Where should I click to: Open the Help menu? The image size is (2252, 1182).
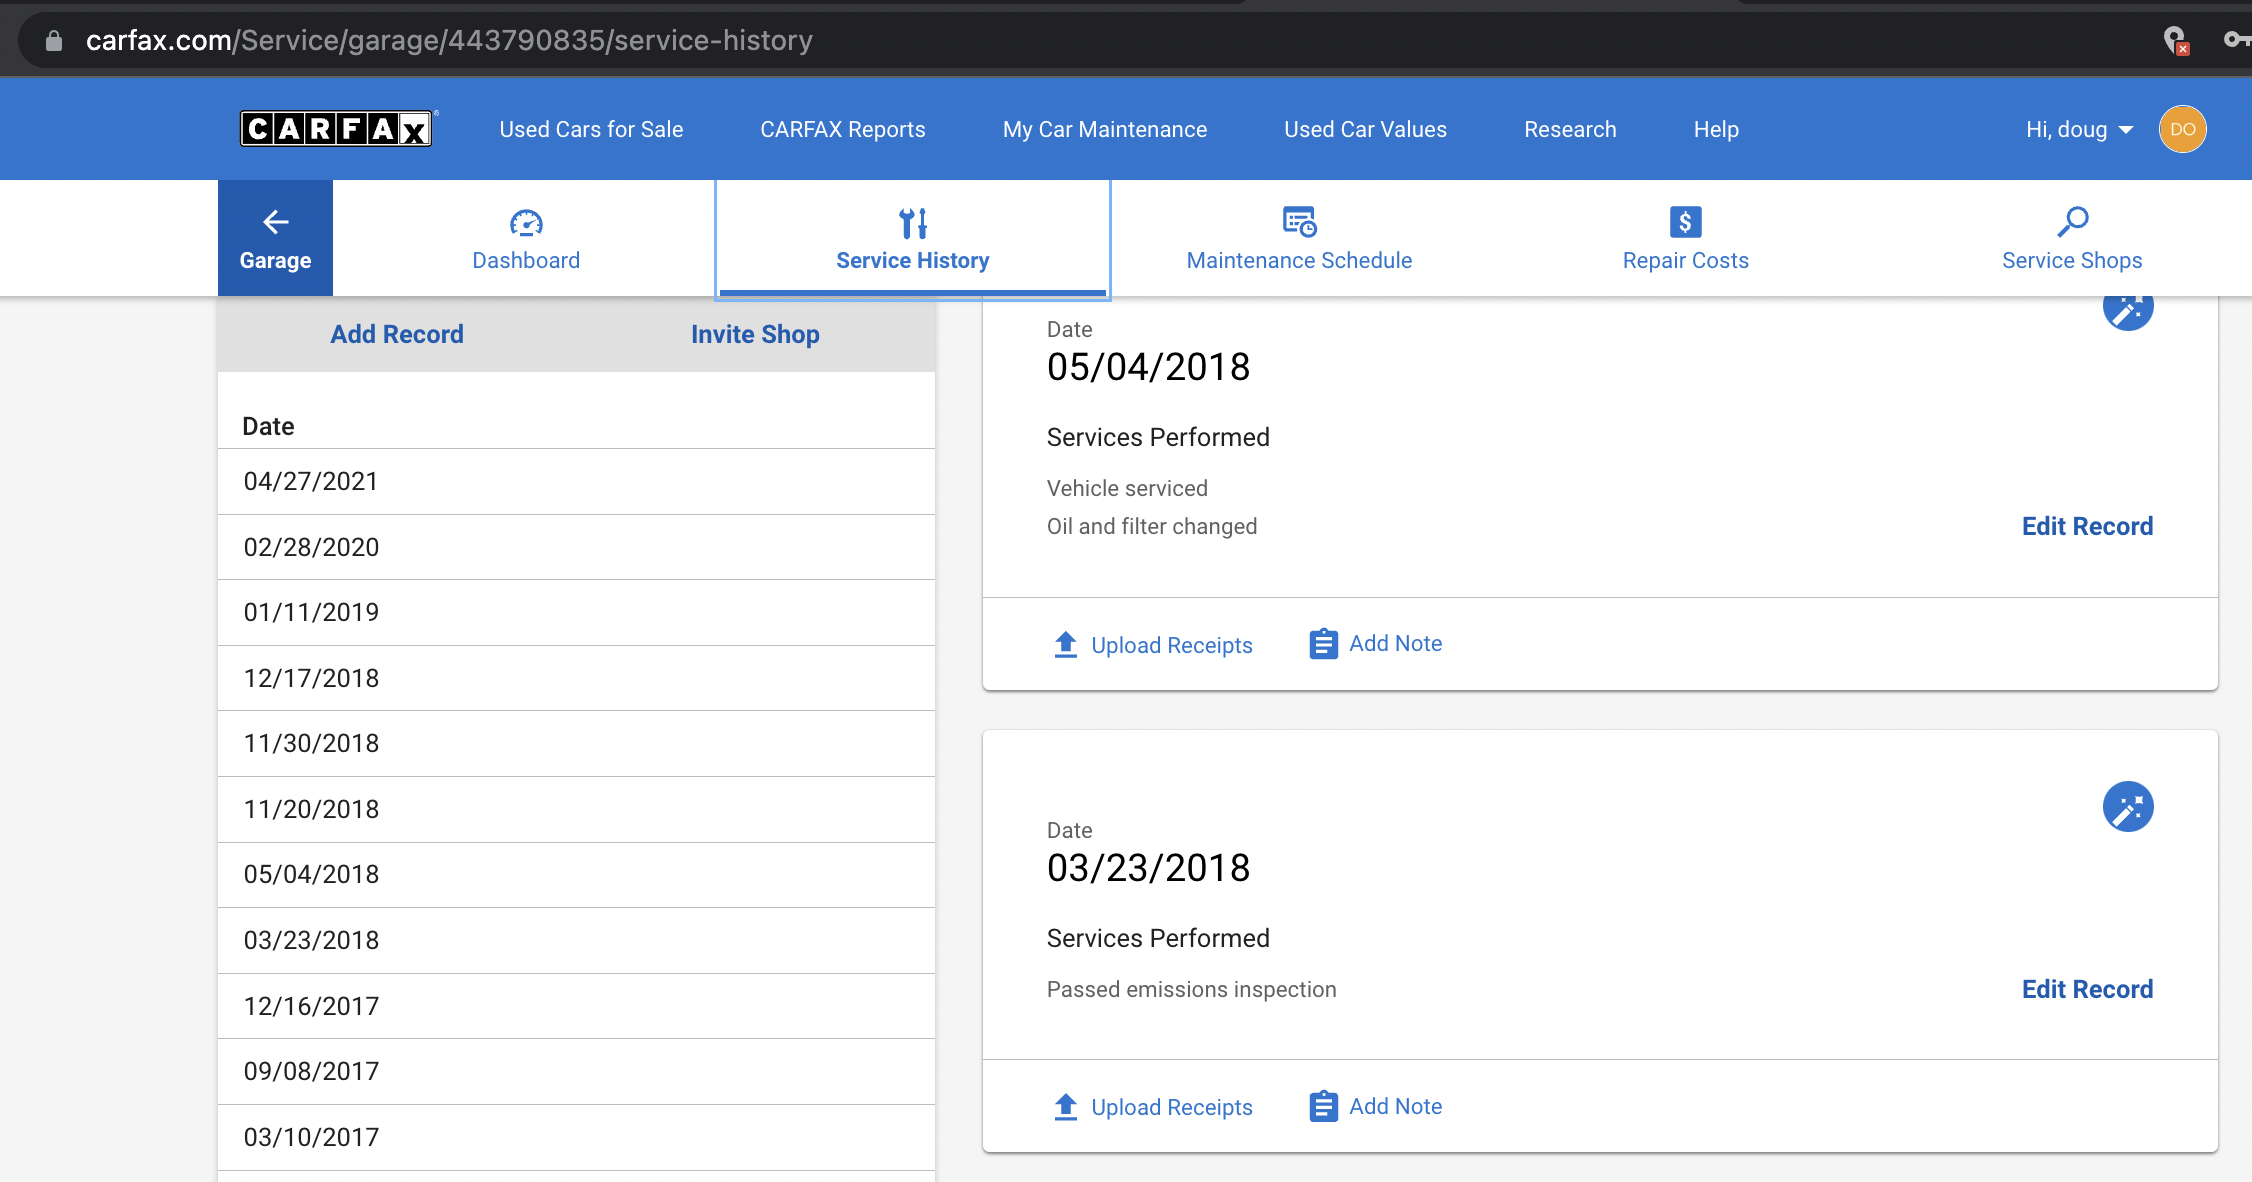[x=1716, y=129]
